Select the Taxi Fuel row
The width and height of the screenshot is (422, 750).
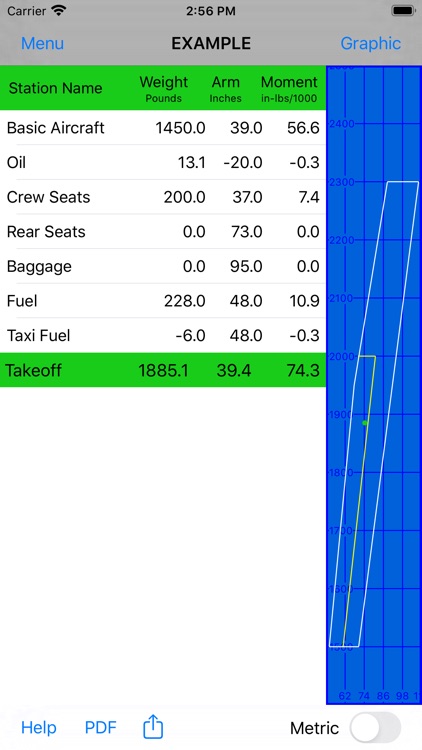[163, 335]
